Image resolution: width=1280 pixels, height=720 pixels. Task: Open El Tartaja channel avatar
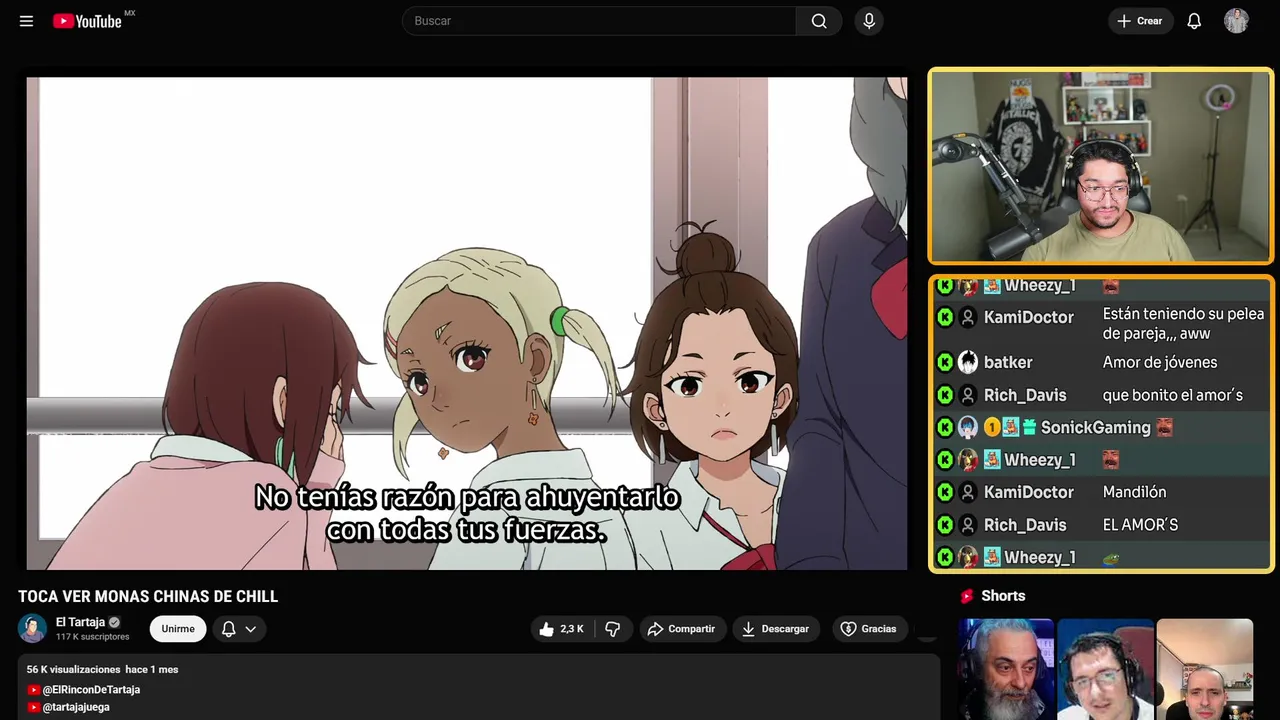(x=33, y=628)
